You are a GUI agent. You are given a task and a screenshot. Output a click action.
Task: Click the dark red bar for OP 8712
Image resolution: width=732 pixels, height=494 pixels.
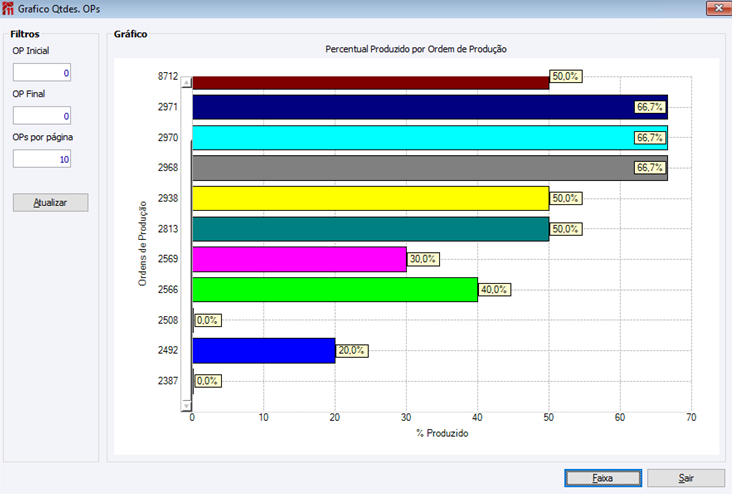(371, 83)
